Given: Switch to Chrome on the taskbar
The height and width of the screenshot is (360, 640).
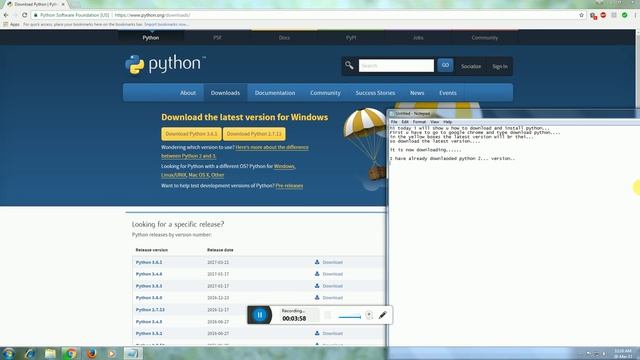Looking at the screenshot, I should [71, 353].
